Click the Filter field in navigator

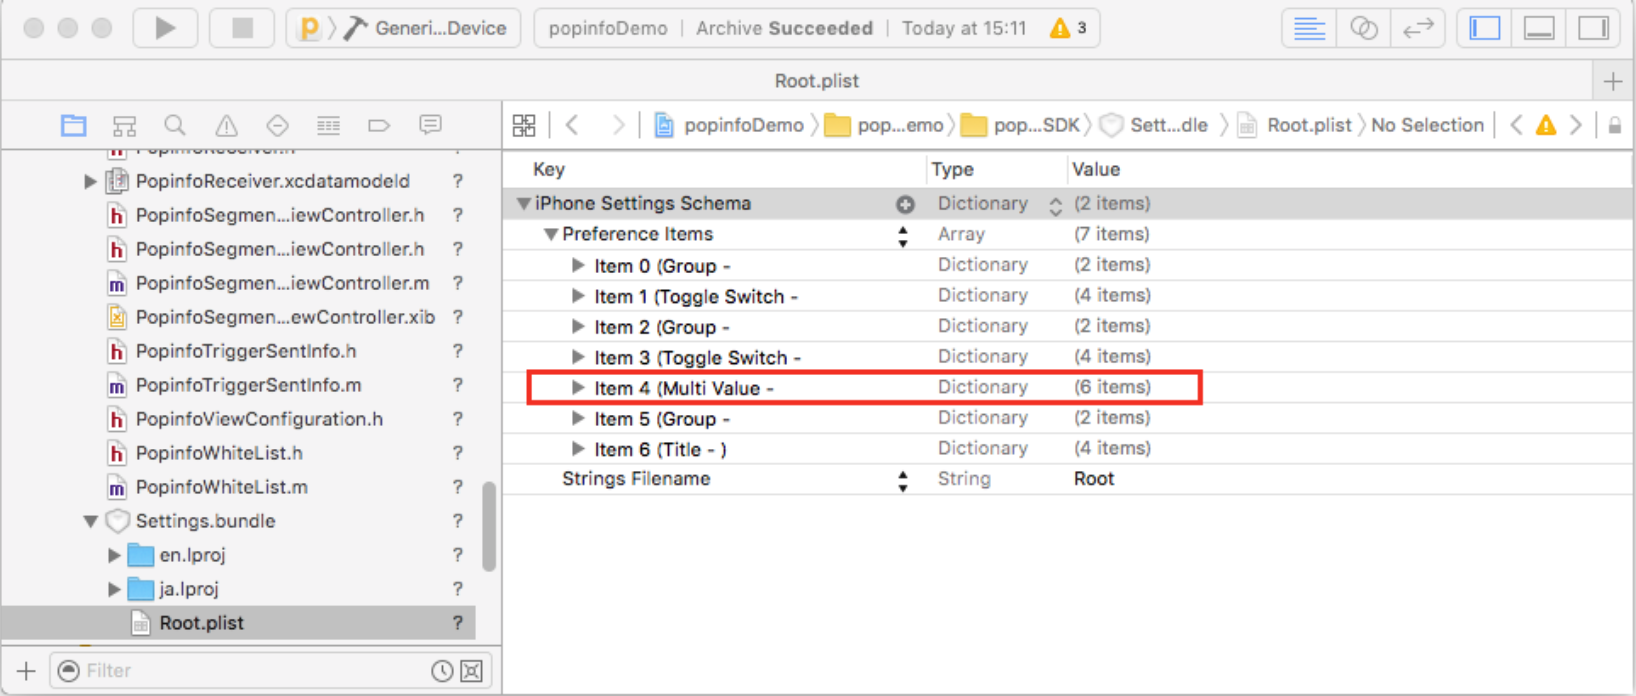250,670
